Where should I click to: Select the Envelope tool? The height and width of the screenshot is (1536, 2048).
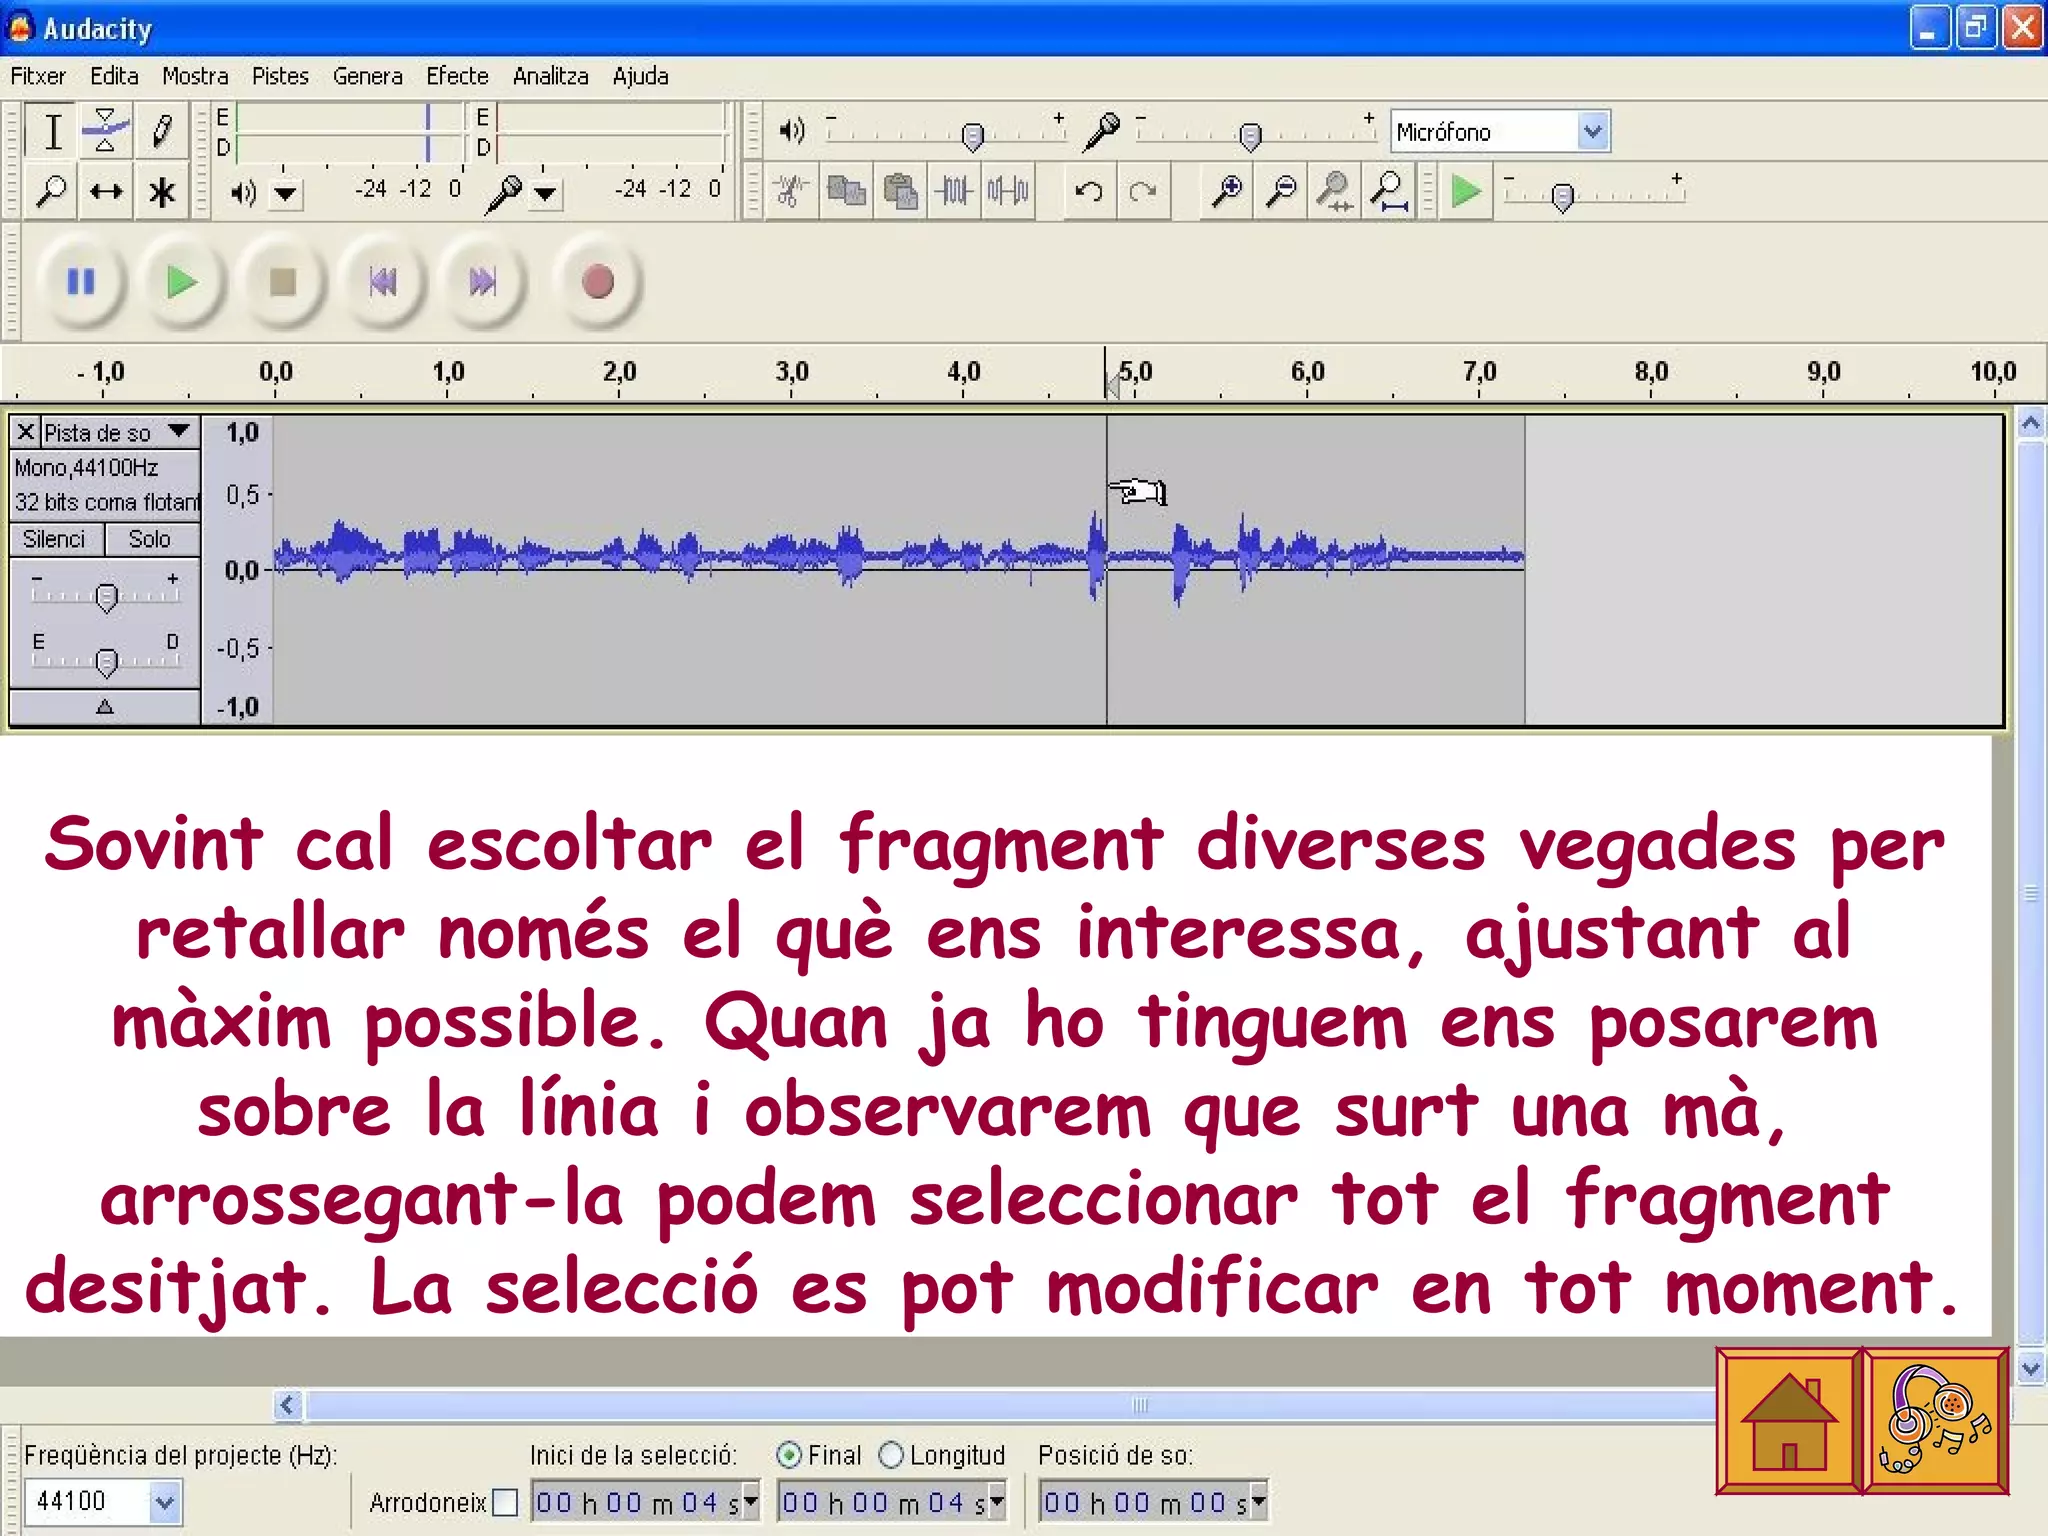click(105, 131)
